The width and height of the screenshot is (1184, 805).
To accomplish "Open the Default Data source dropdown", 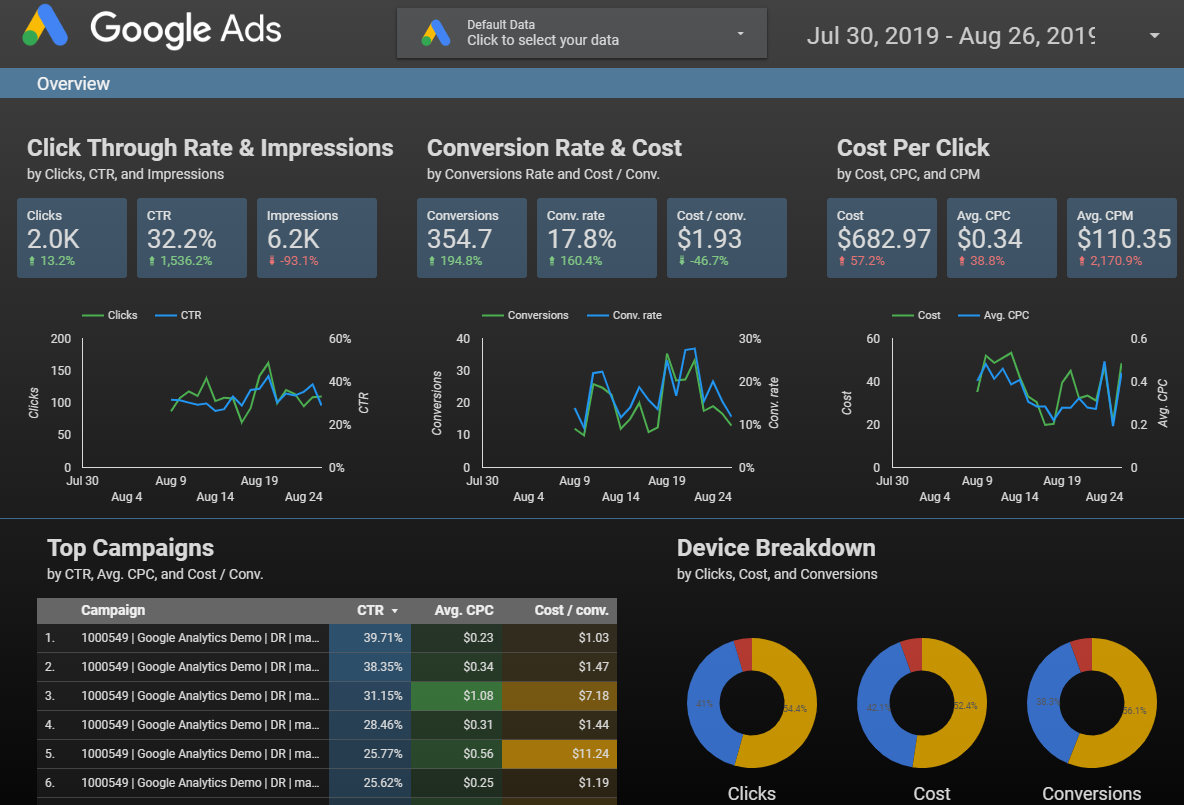I will 581,33.
